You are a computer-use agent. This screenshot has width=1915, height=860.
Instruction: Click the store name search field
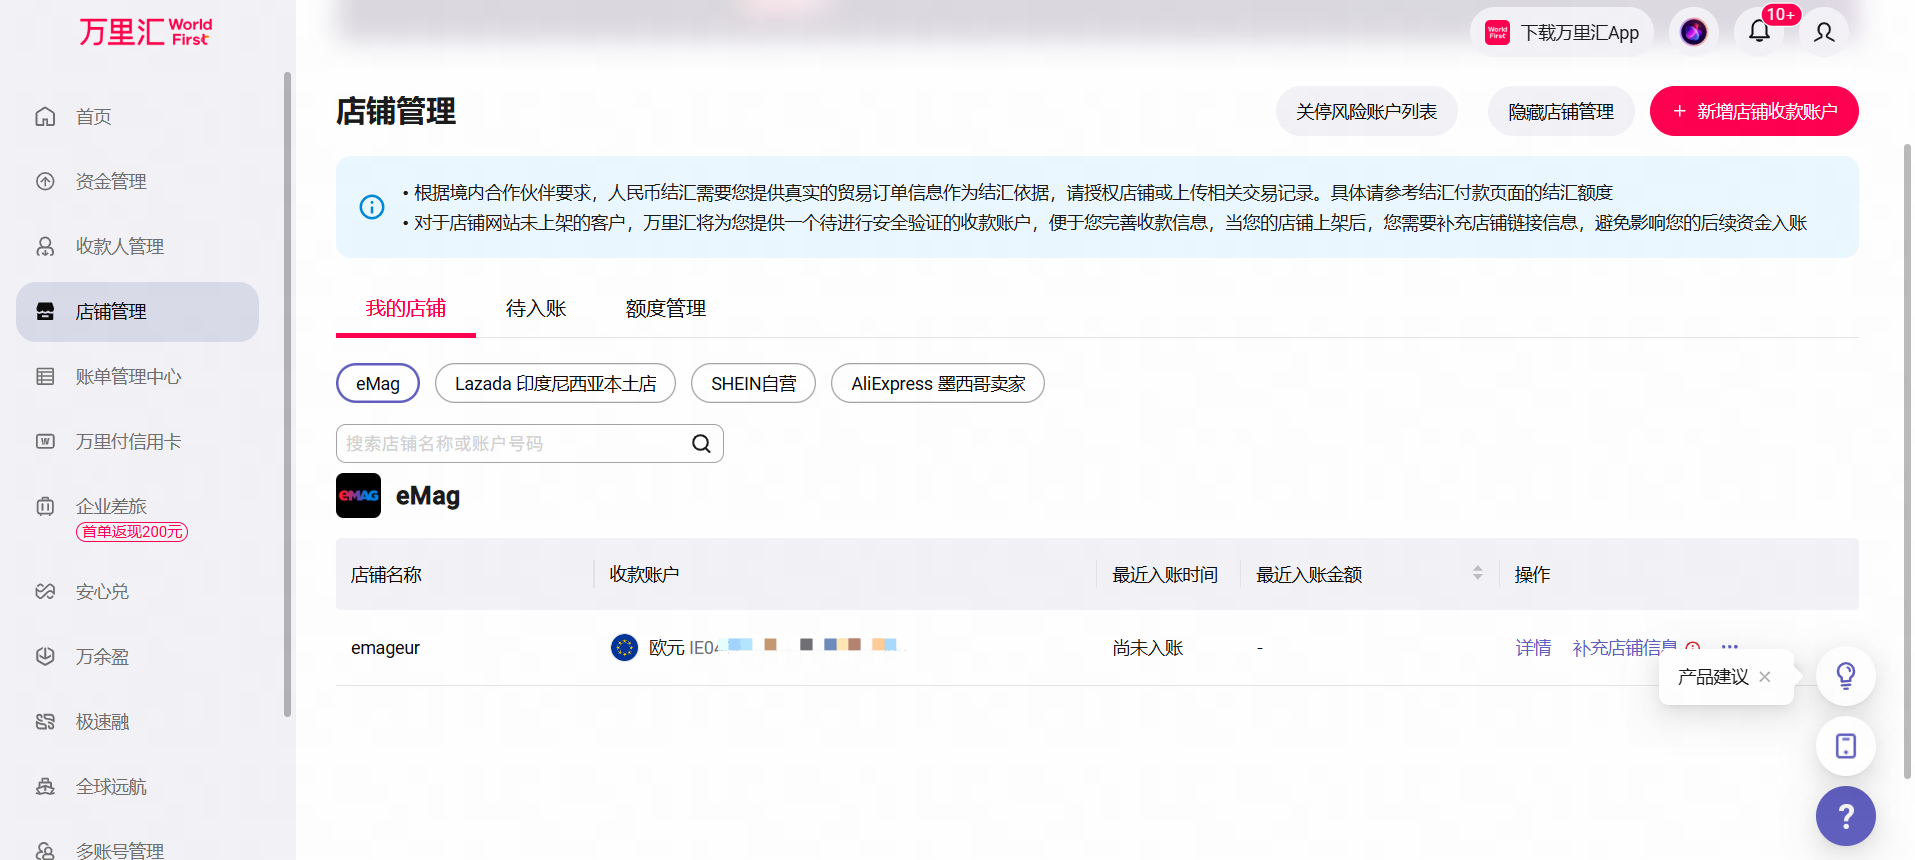click(530, 443)
